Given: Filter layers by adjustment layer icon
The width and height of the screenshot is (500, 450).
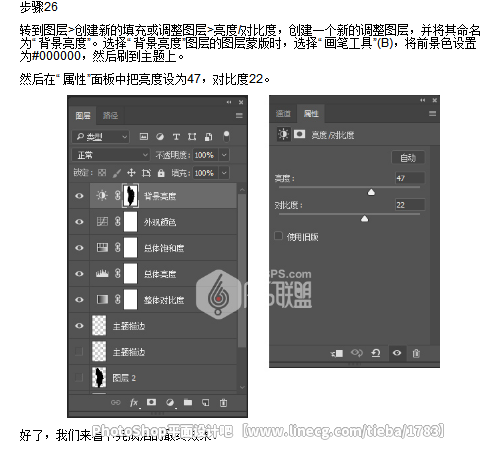Looking at the screenshot, I should [160, 136].
